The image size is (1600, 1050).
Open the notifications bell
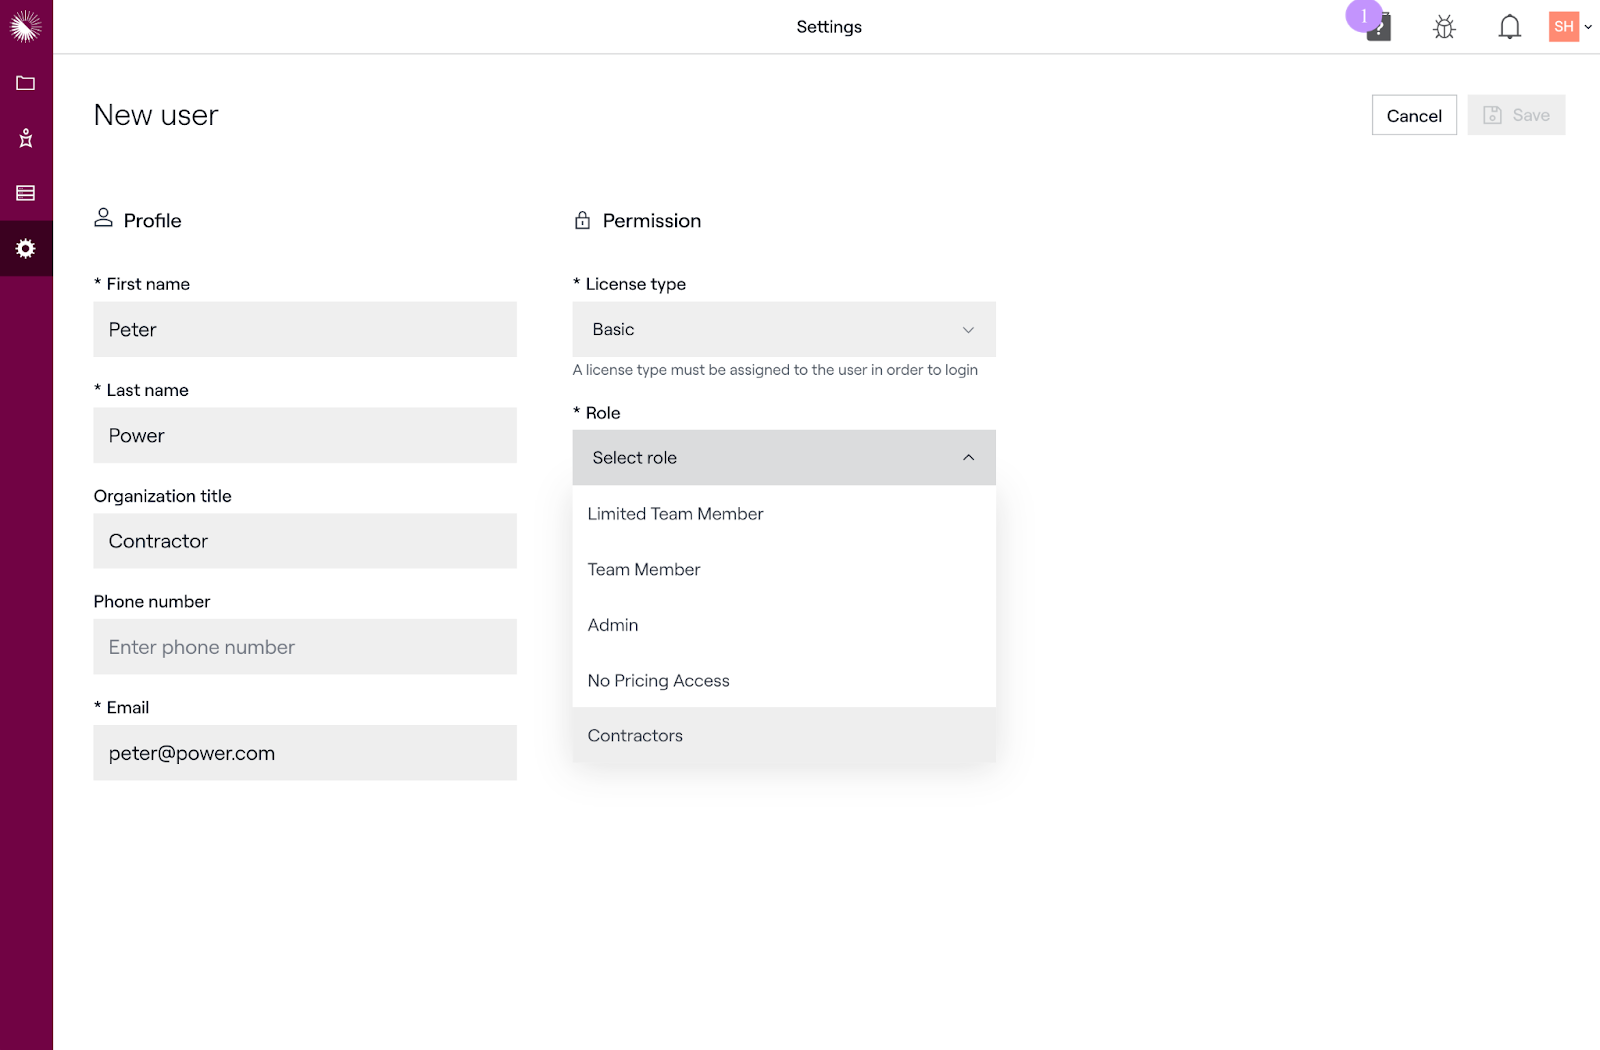[x=1509, y=27]
